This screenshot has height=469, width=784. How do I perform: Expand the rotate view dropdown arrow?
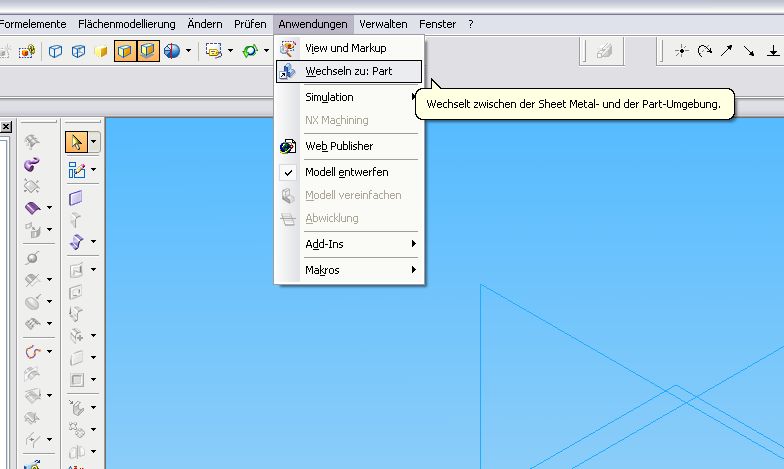coord(266,50)
